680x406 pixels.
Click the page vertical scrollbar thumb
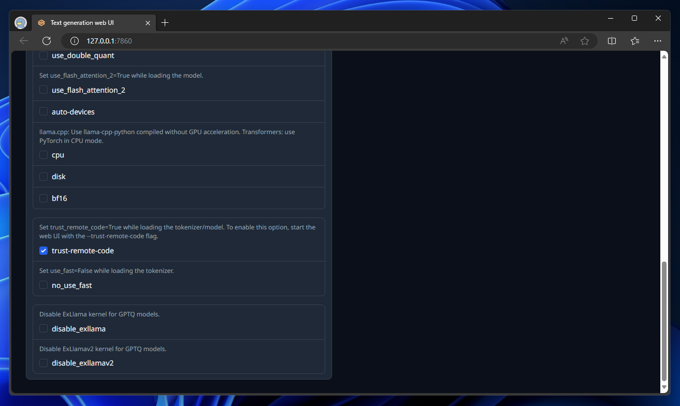pos(664,321)
